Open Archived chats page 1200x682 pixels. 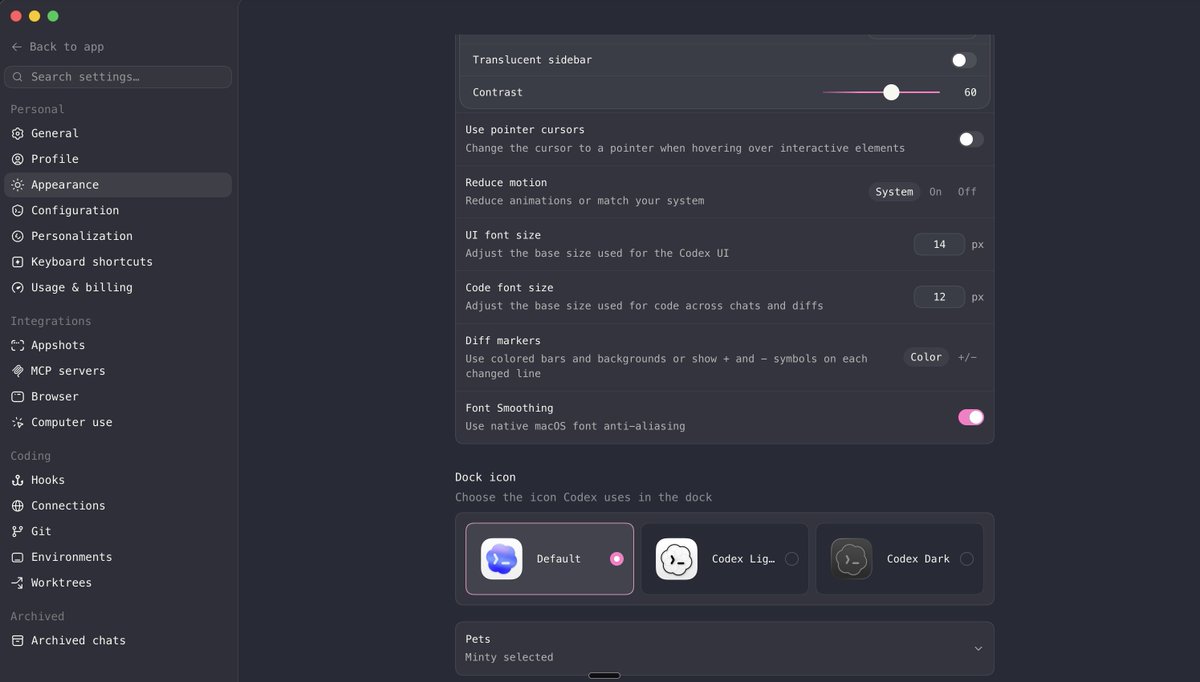pos(118,641)
